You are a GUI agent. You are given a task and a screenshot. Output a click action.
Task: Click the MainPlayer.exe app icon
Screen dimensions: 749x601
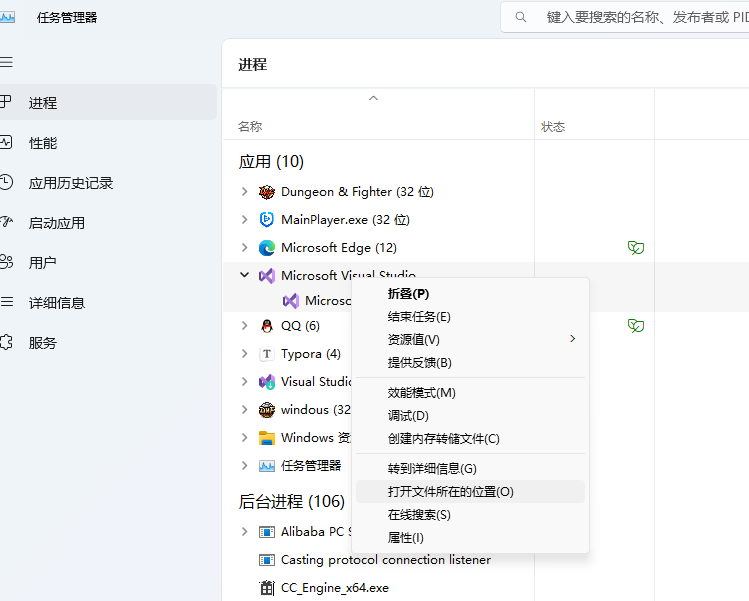[x=267, y=220]
